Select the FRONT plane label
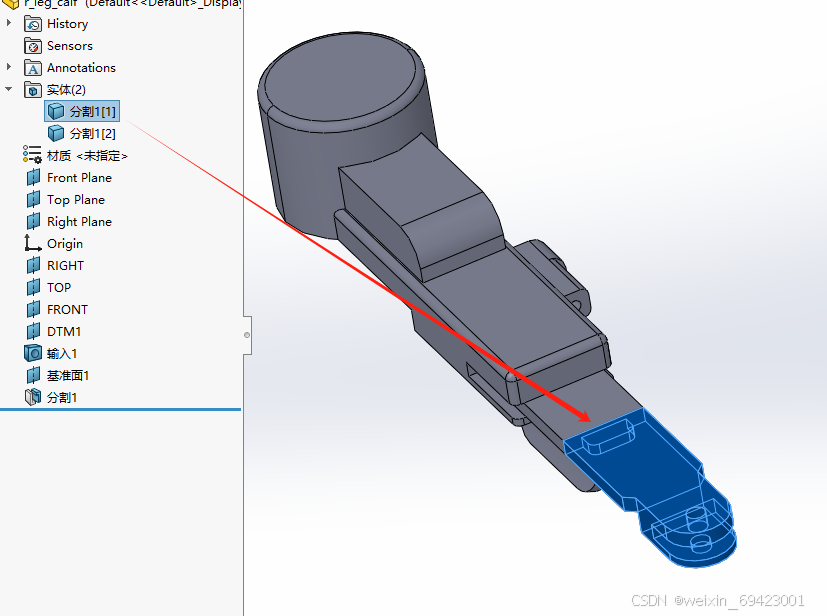Screen dimensions: 827x616 tap(67, 310)
